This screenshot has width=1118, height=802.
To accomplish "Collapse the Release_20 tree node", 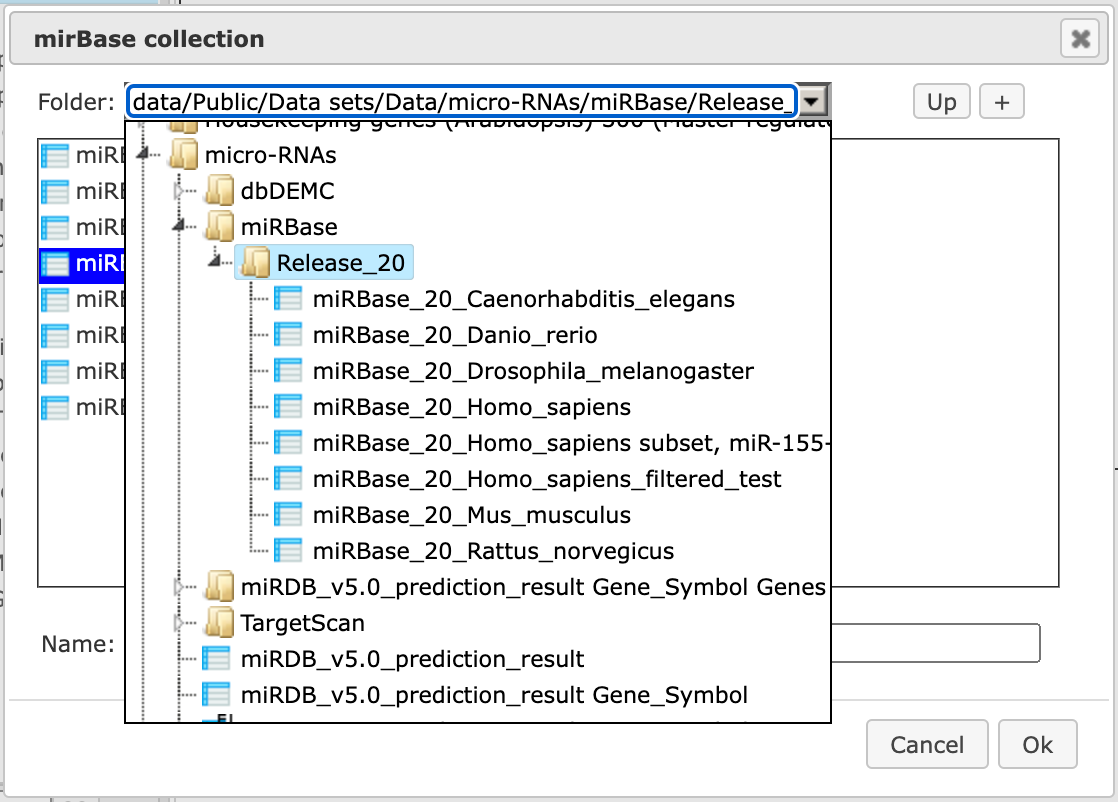I will pyautogui.click(x=216, y=262).
